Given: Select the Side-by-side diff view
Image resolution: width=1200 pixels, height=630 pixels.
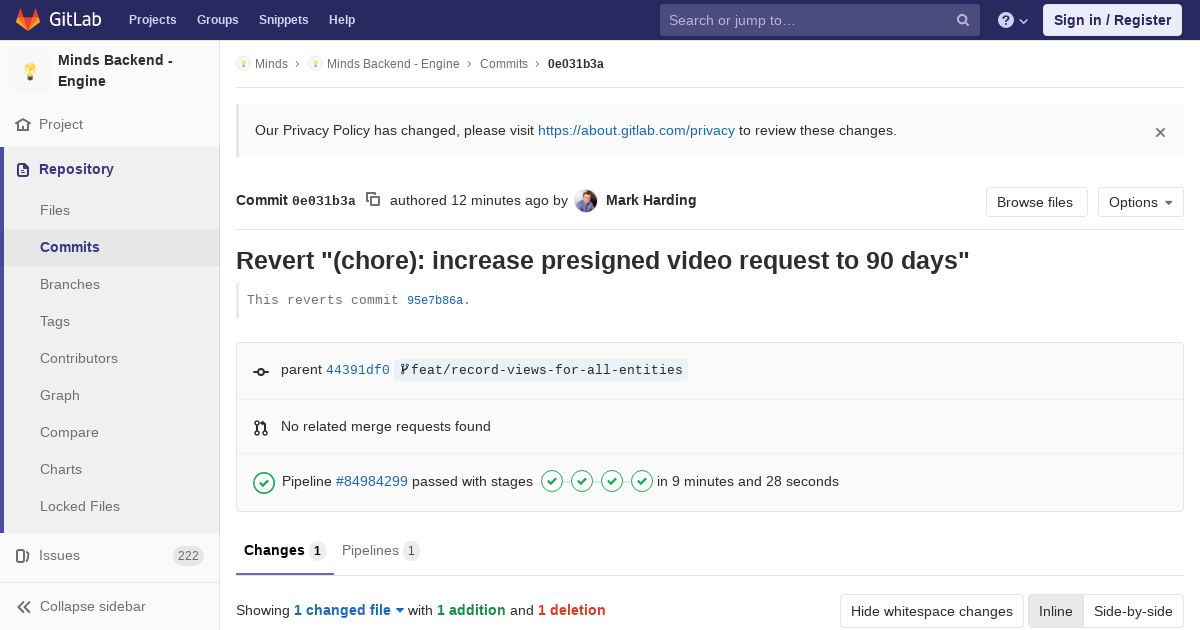Looking at the screenshot, I should coord(1133,612).
